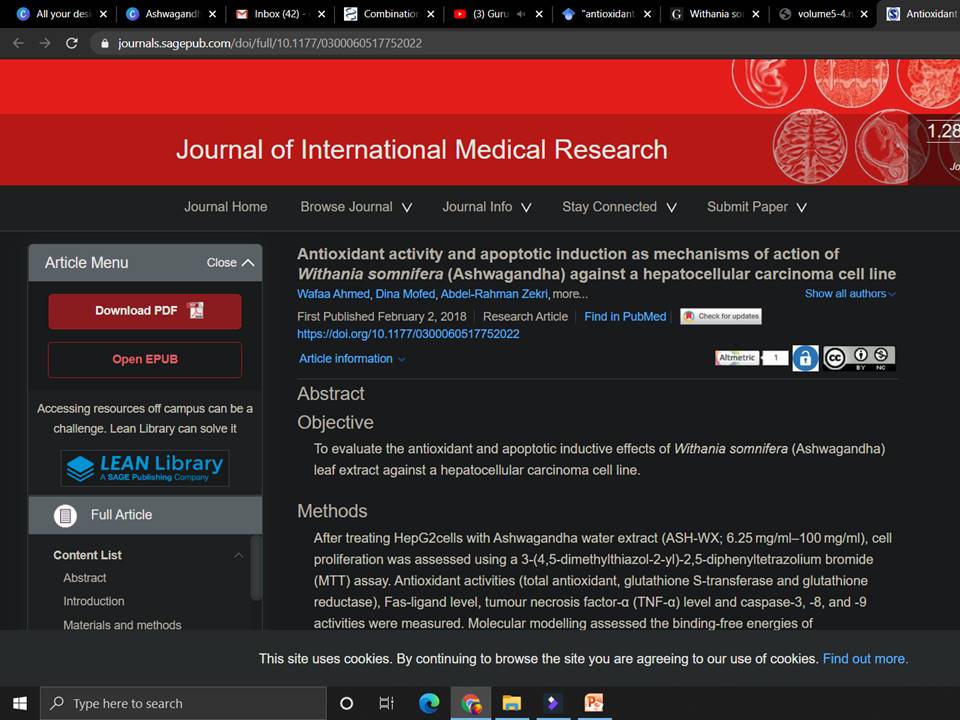Click the Check for updates badge
This screenshot has width=960, height=720.
pos(721,316)
